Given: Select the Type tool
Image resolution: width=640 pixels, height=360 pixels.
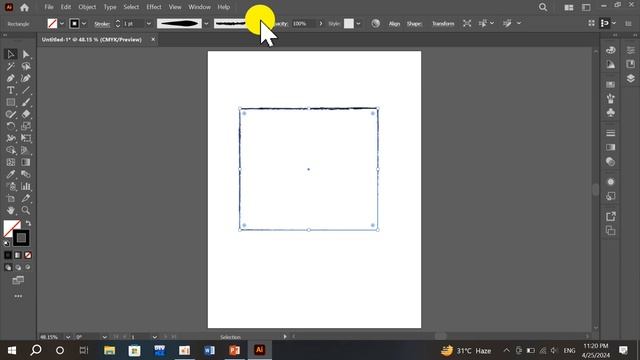Looking at the screenshot, I should click(x=11, y=90).
